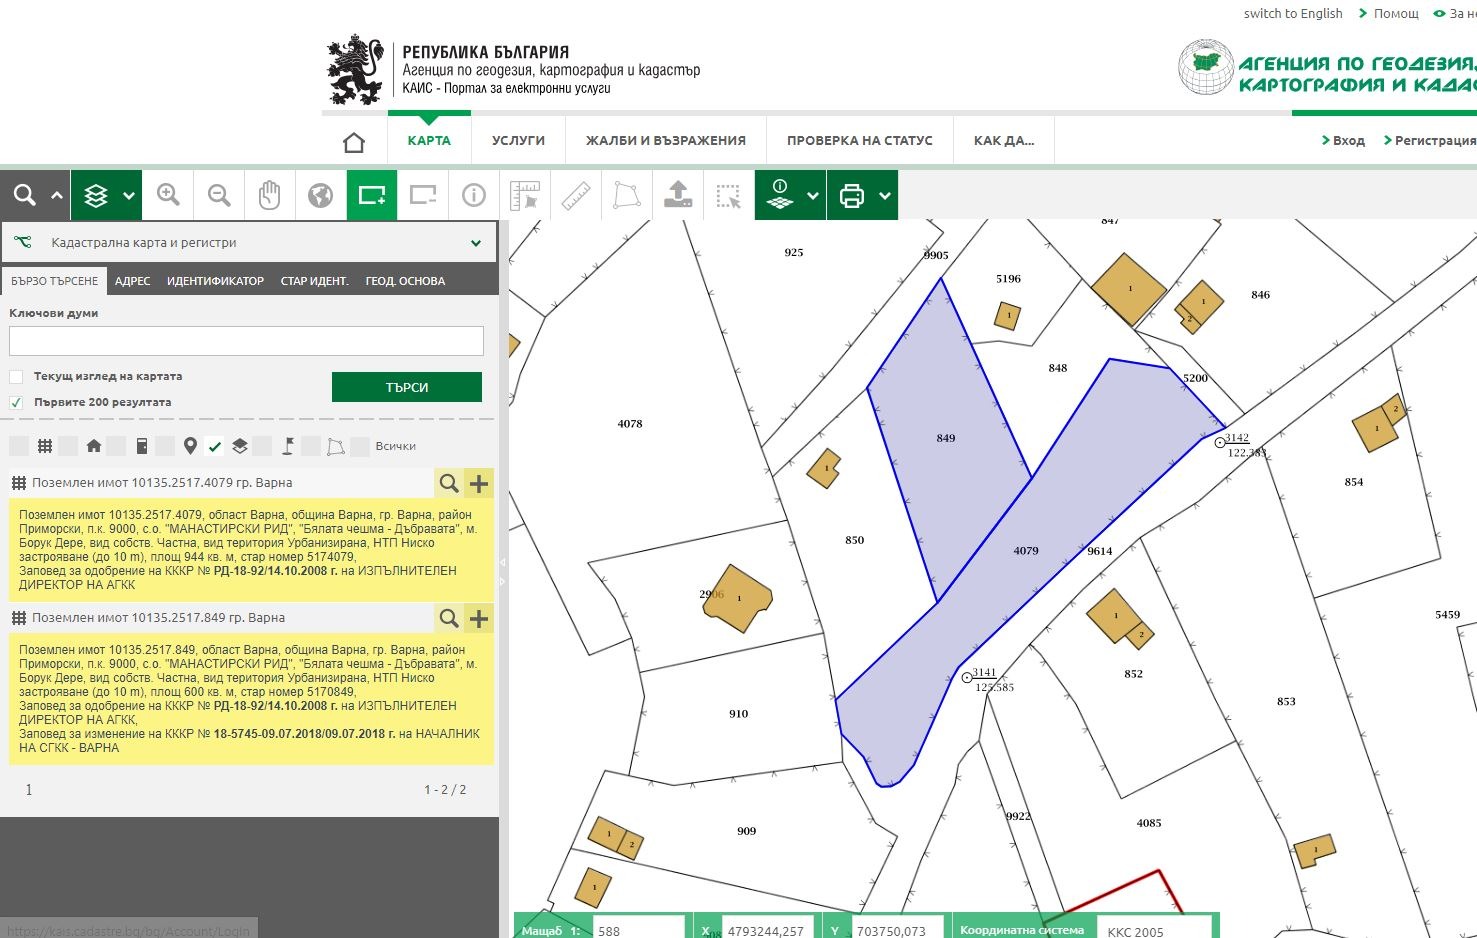The height and width of the screenshot is (938, 1477).
Task: Click the upload file icon in toolbar
Action: 678,195
